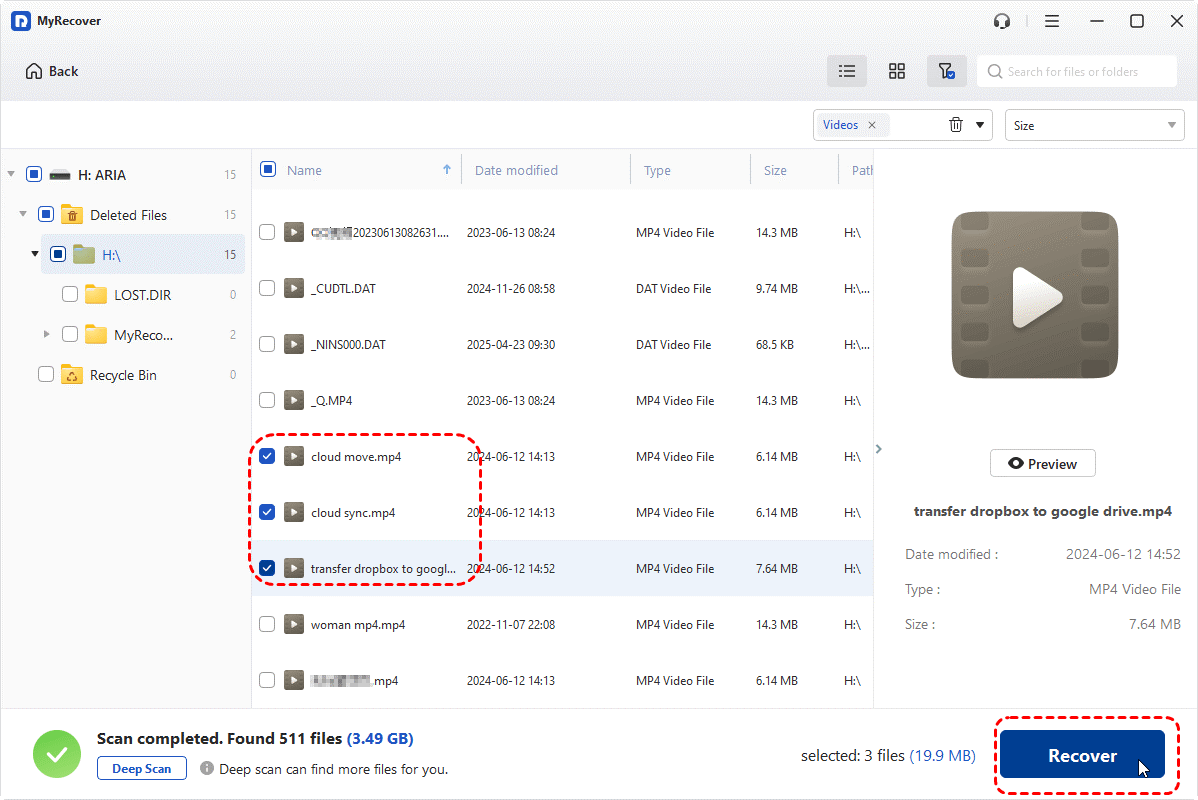The height and width of the screenshot is (800, 1198).
Task: Tick the Recycle Bin checkbox
Action: tap(46, 375)
